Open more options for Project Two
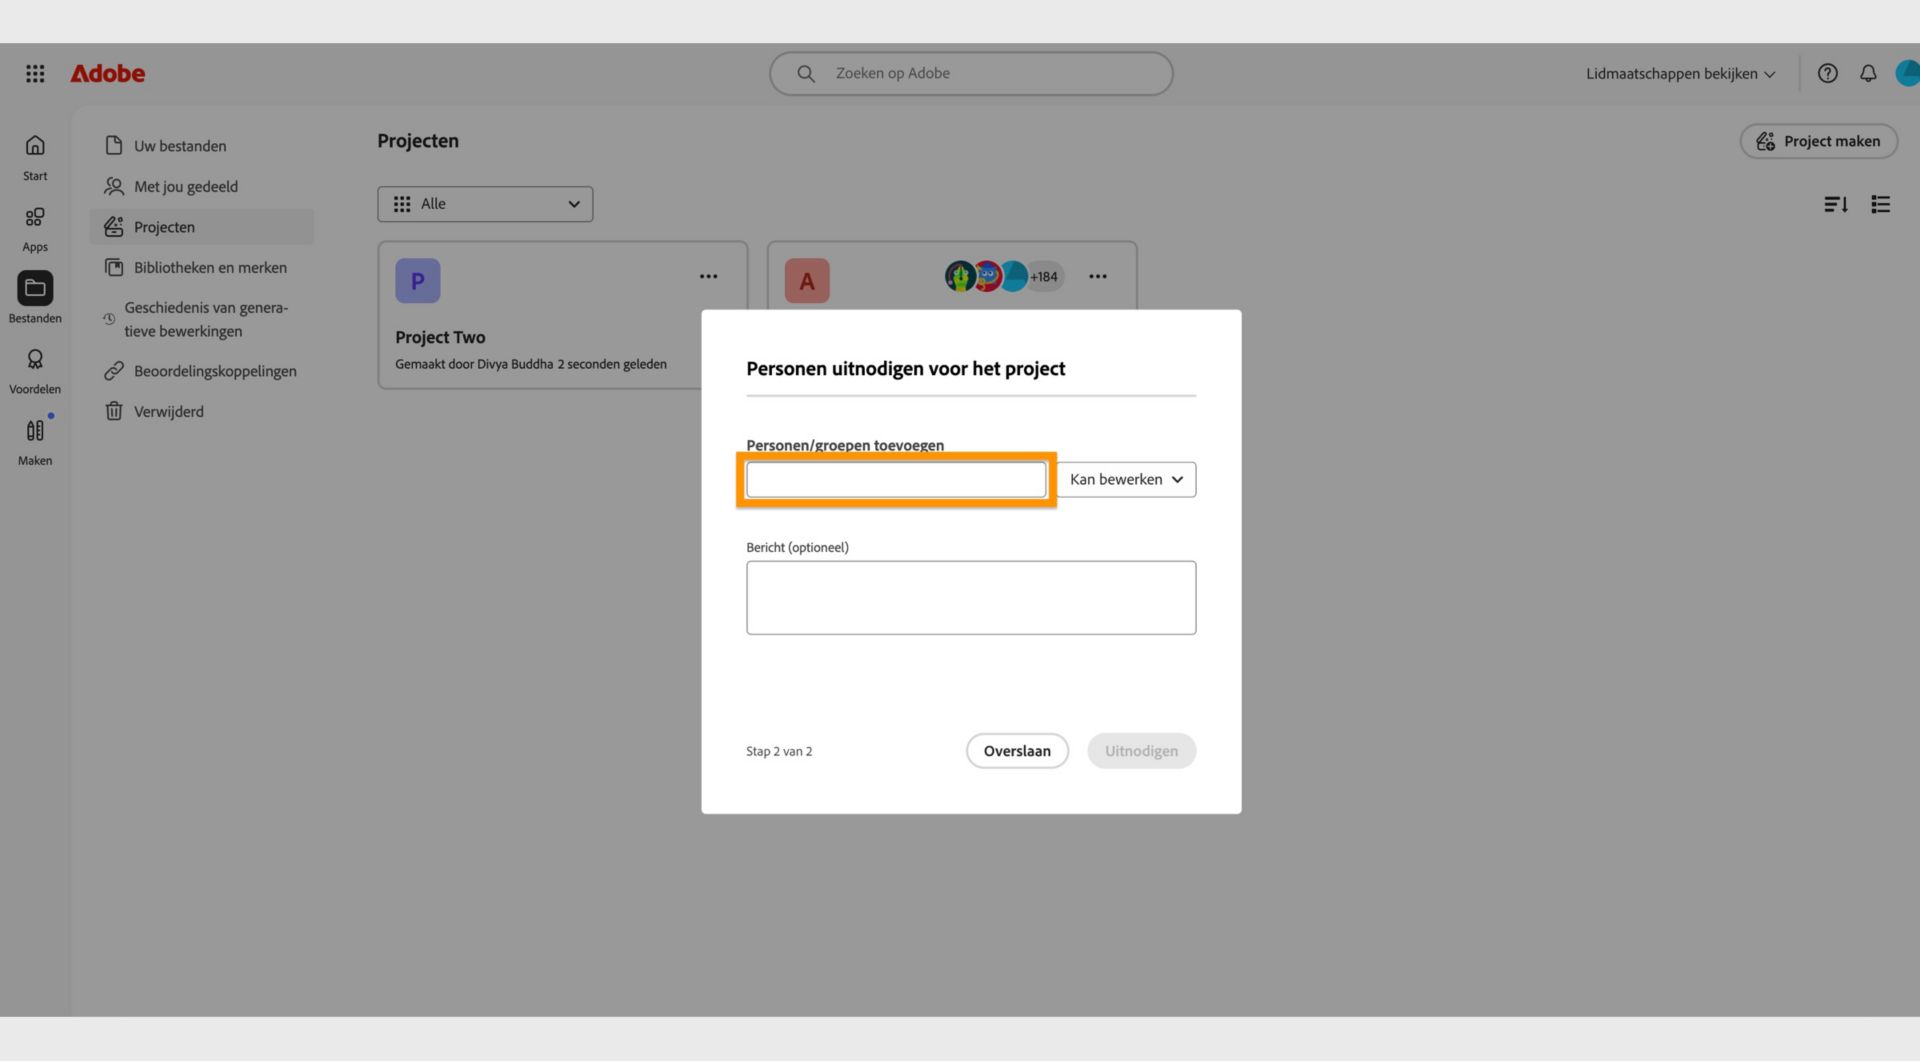The width and height of the screenshot is (1920, 1061). pos(708,277)
